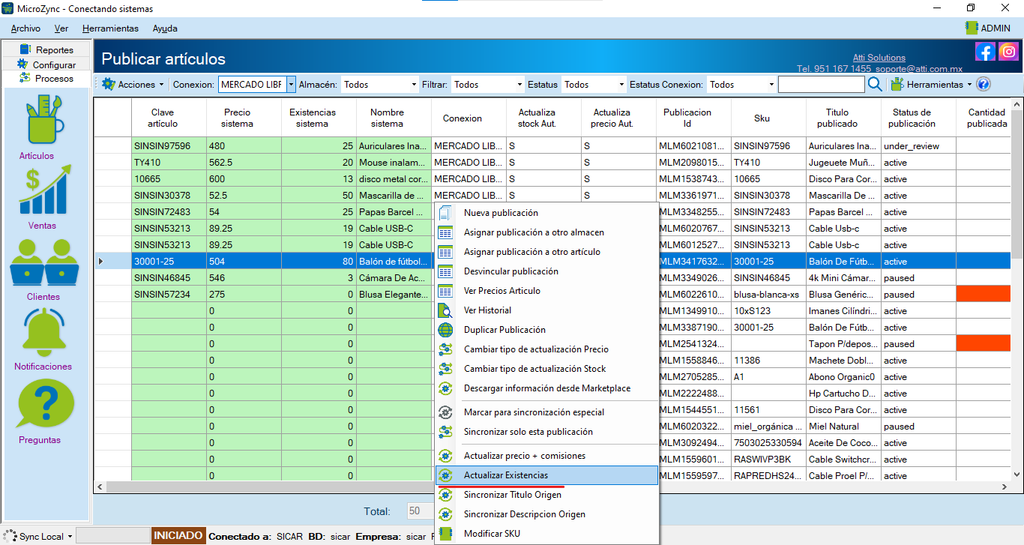Viewport: 1024px width, 545px height.
Task: Click the Descargar información desde Marketplace icon
Action: [x=445, y=388]
